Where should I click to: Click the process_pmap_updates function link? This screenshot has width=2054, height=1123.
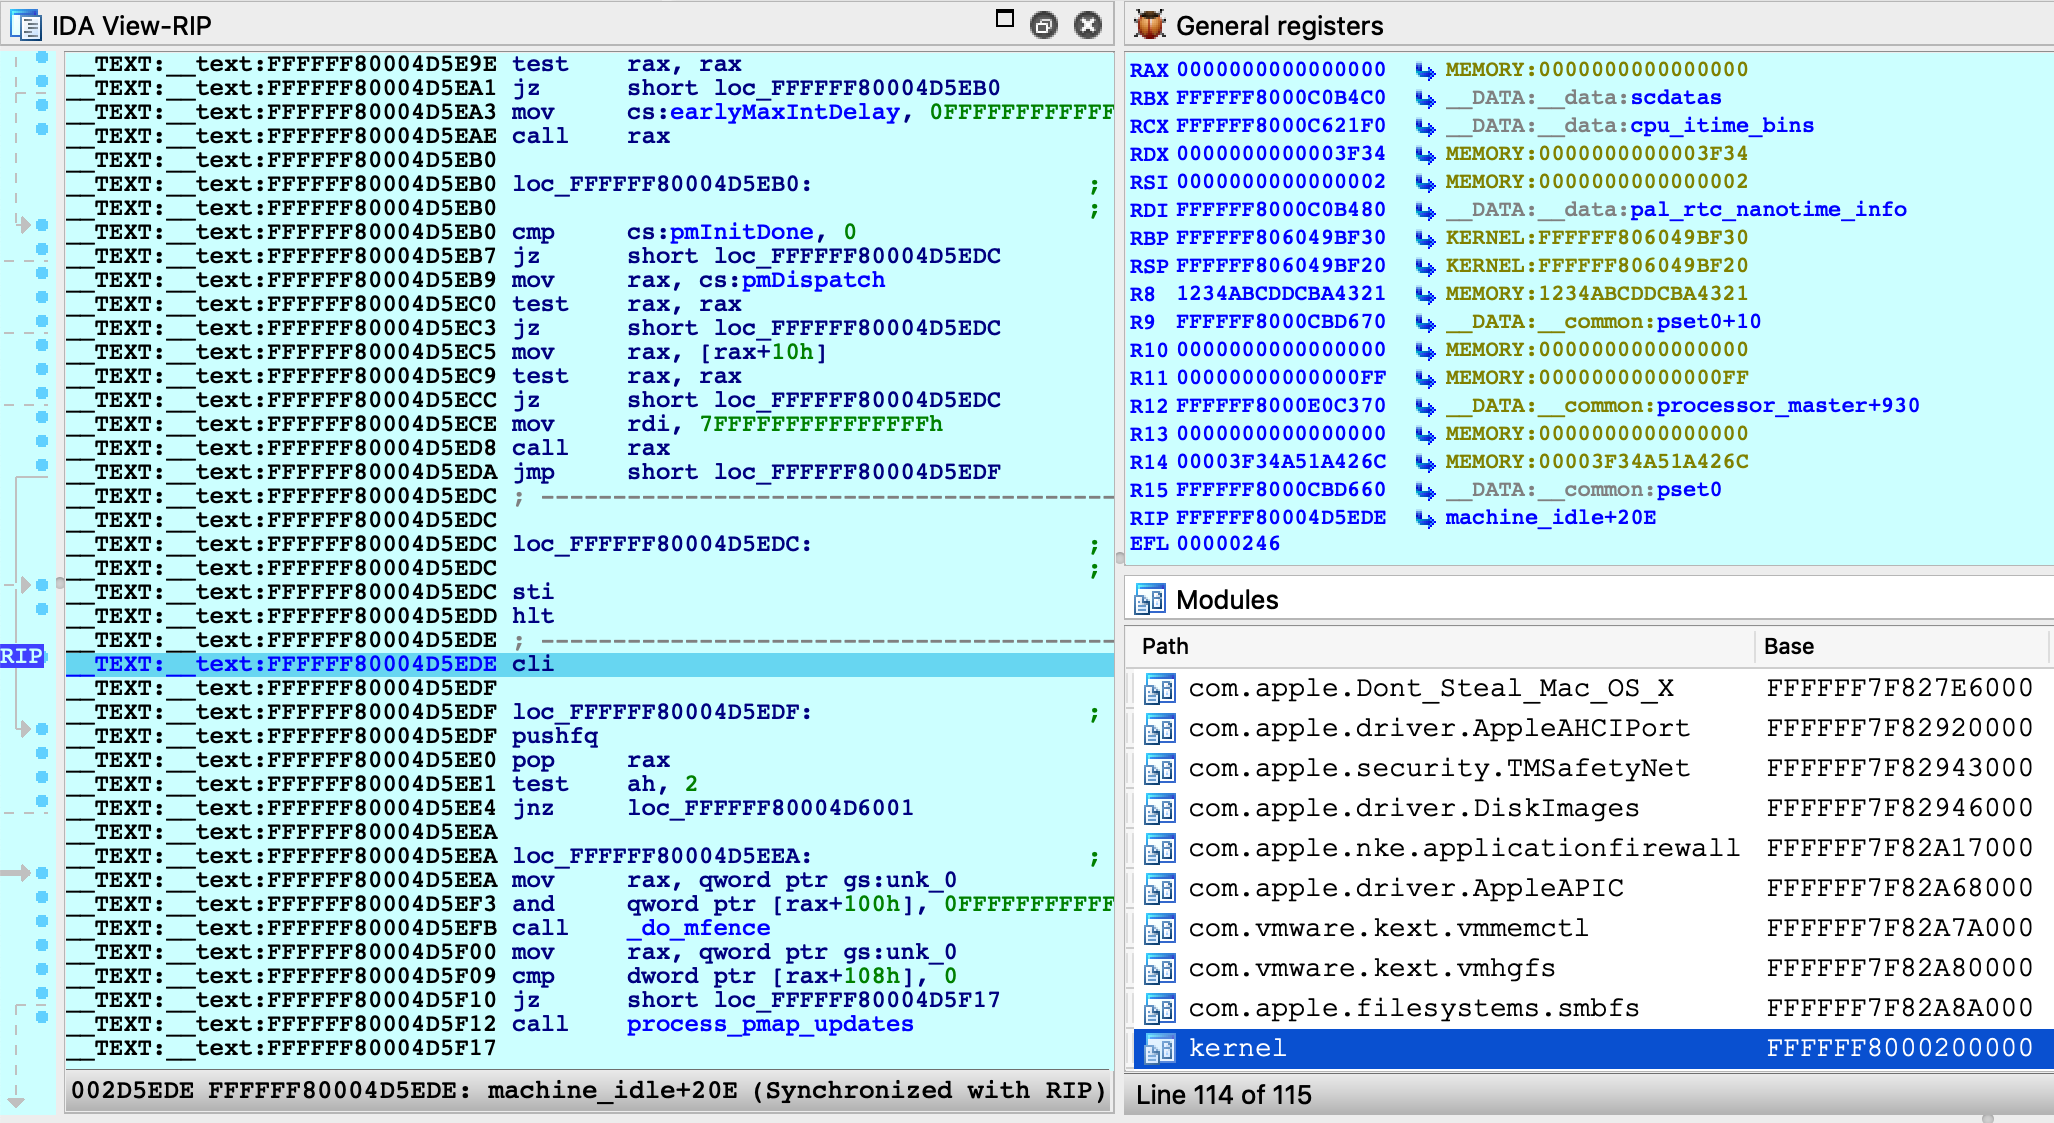pos(769,1024)
